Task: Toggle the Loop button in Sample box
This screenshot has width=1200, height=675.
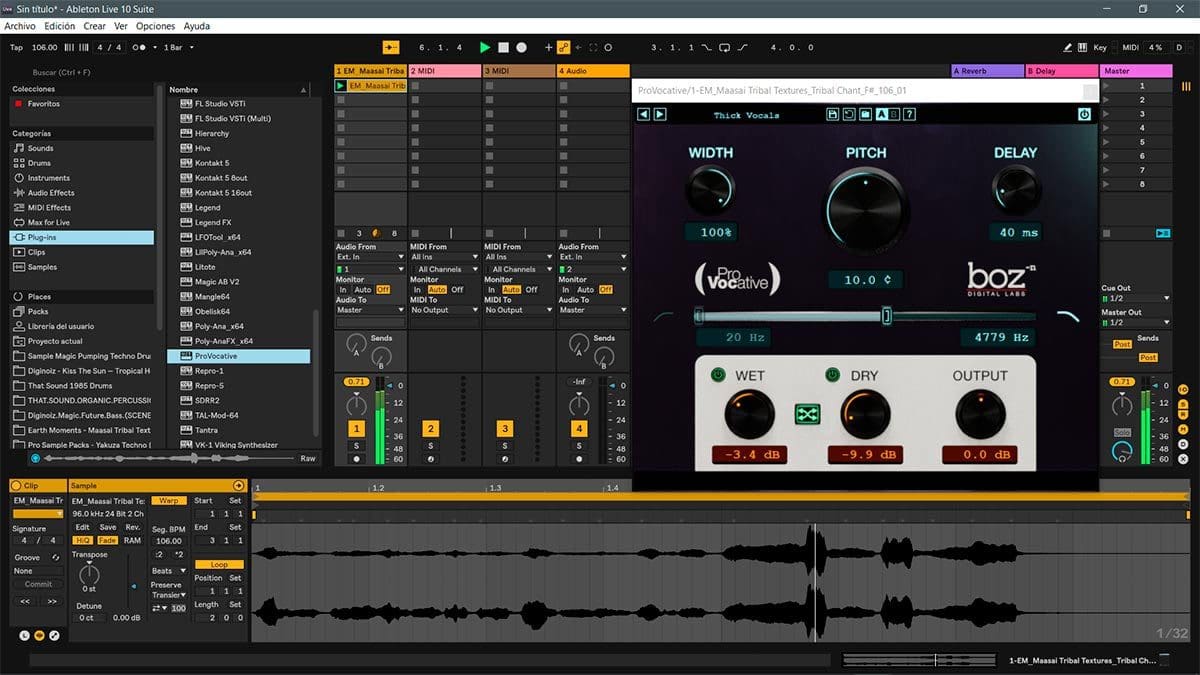Action: (x=219, y=565)
